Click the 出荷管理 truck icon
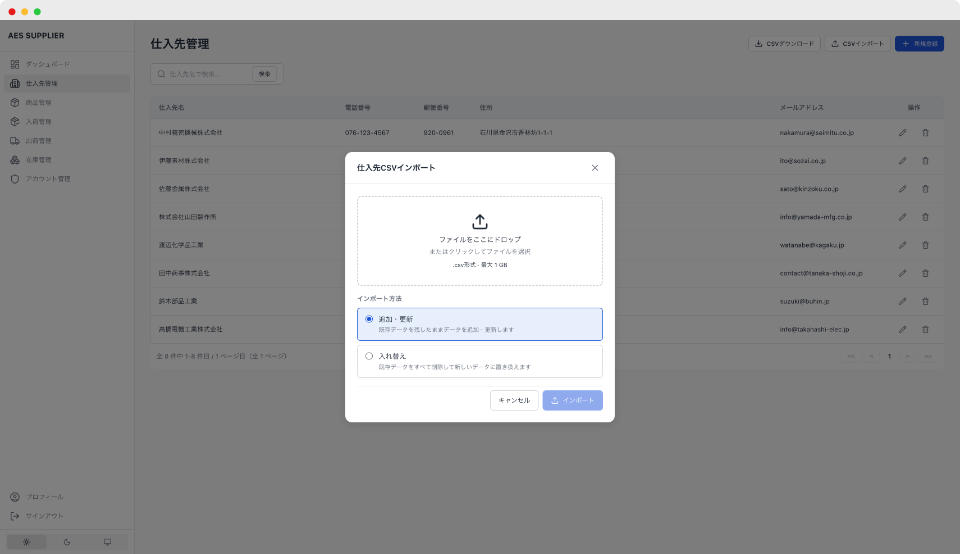This screenshot has height=554, width=960. 15,141
